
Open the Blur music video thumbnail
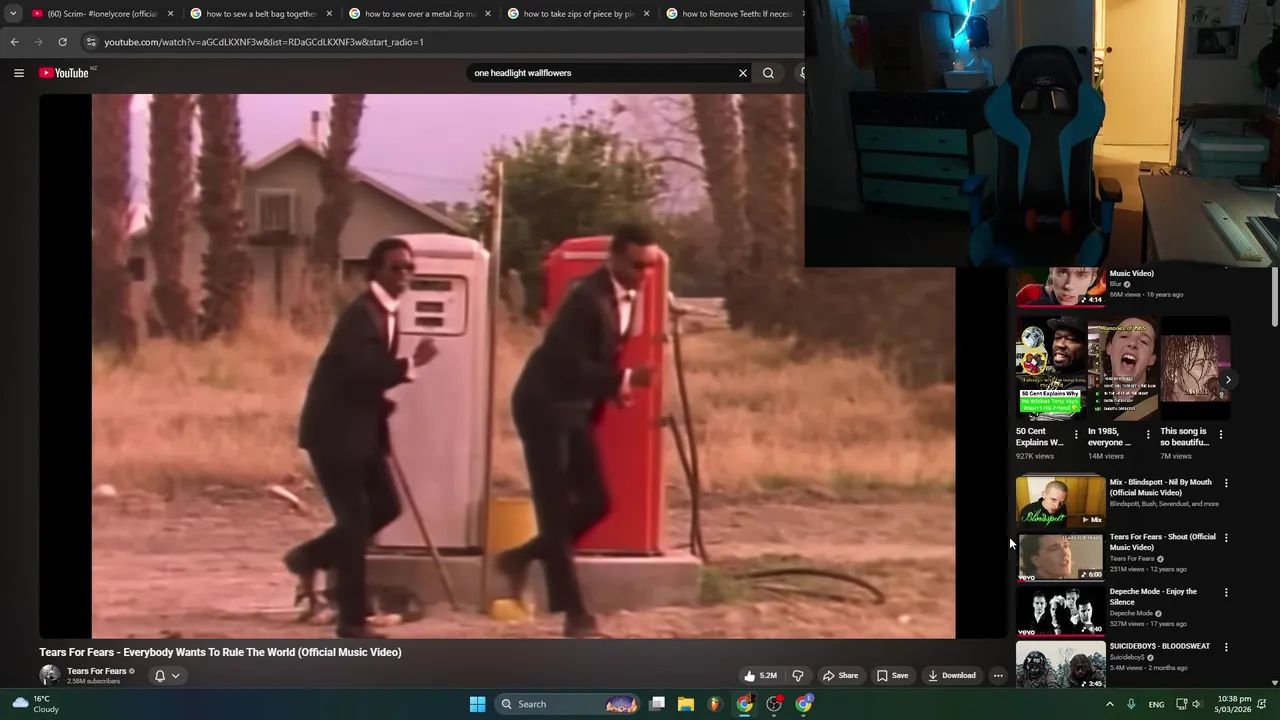click(x=1060, y=287)
